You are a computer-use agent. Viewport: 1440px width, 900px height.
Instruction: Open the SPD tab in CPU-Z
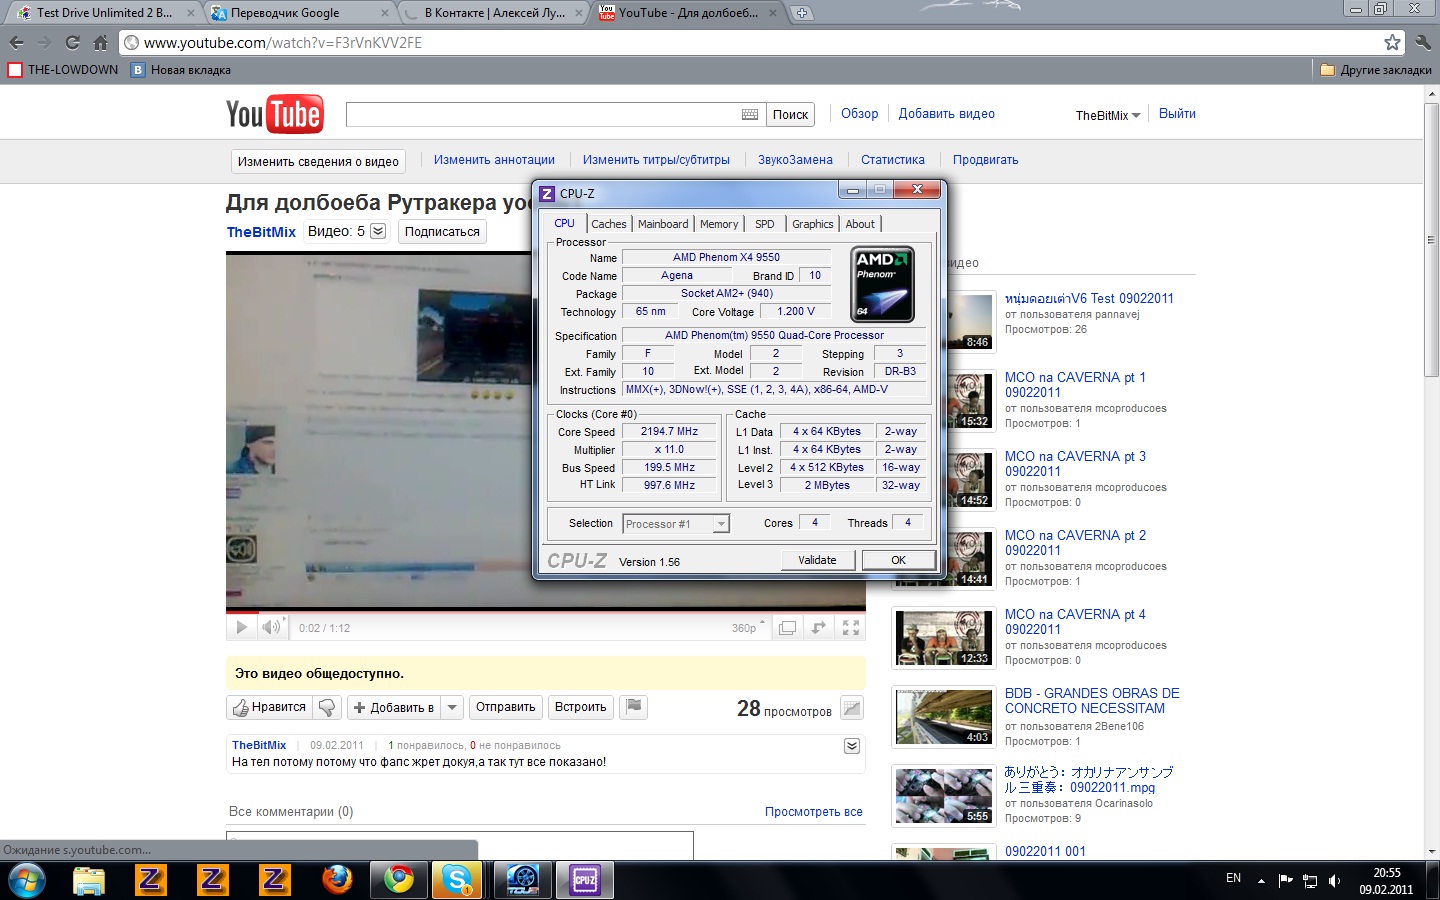click(x=765, y=224)
